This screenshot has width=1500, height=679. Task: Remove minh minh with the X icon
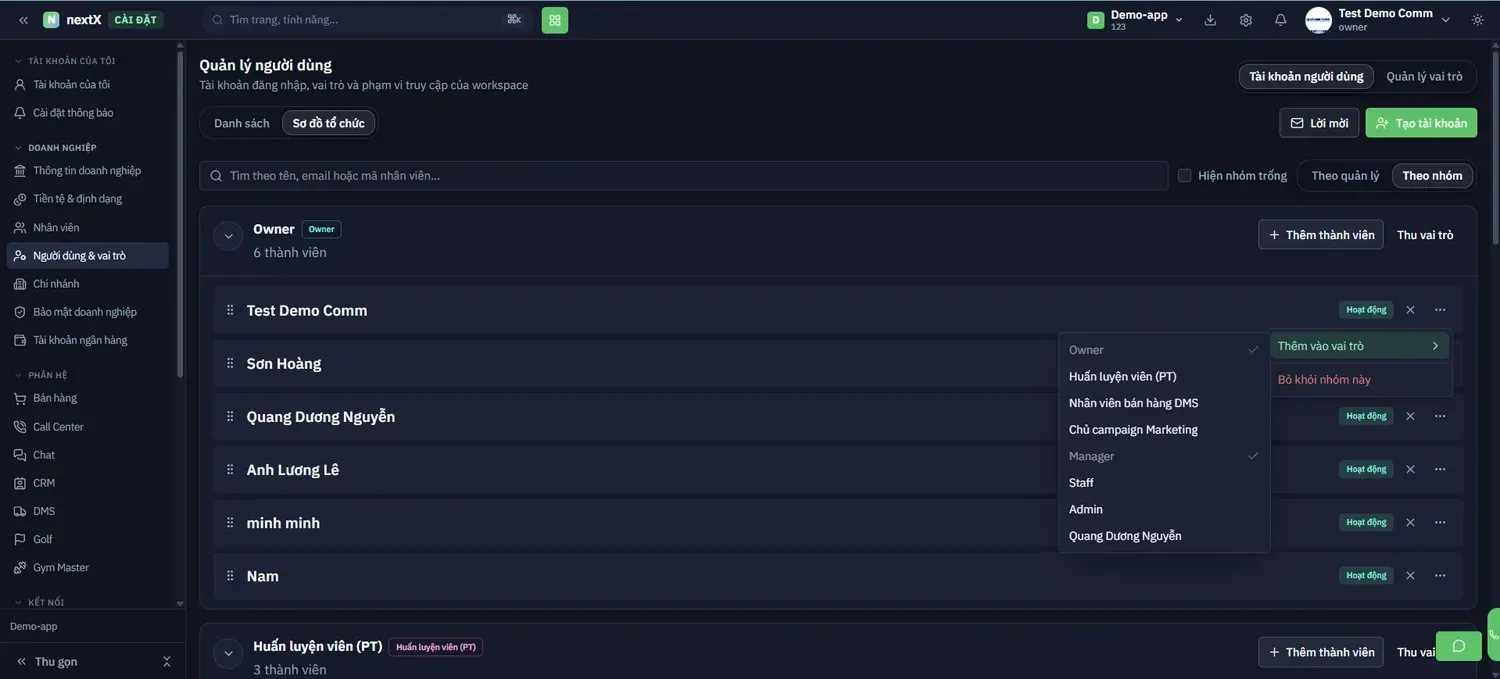click(x=1410, y=523)
